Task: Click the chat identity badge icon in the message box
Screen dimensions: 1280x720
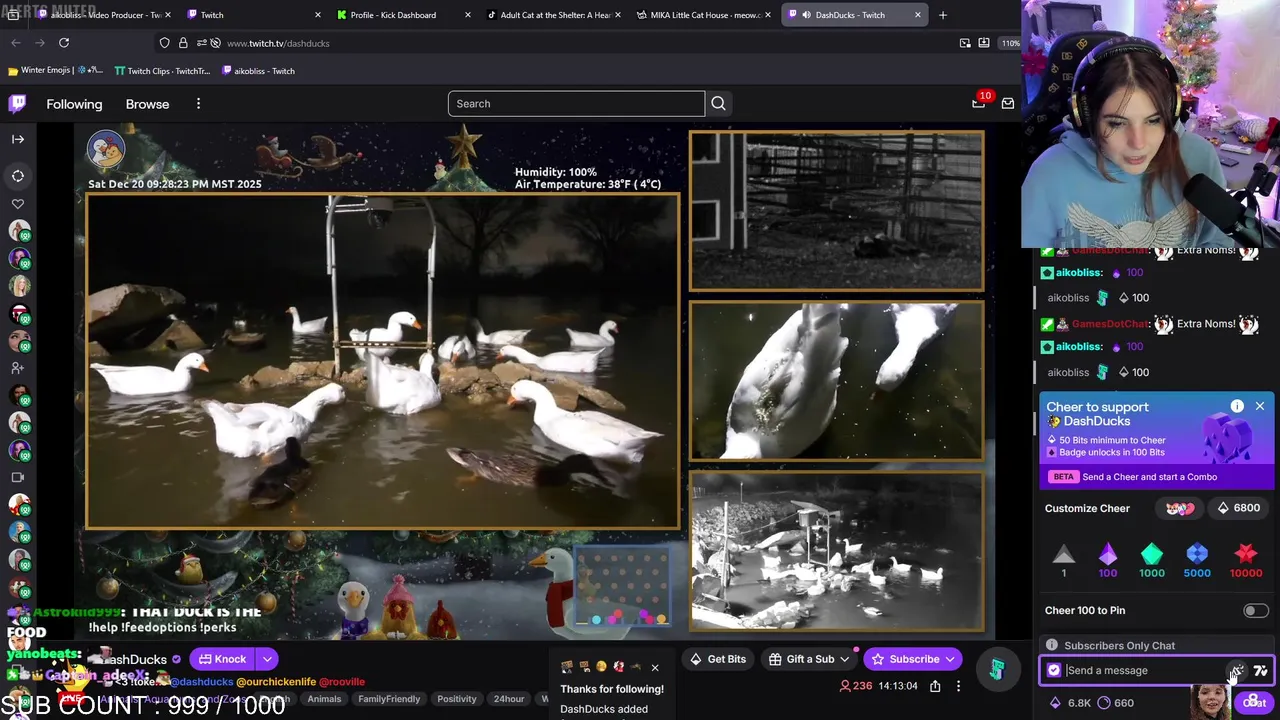Action: tap(1053, 671)
